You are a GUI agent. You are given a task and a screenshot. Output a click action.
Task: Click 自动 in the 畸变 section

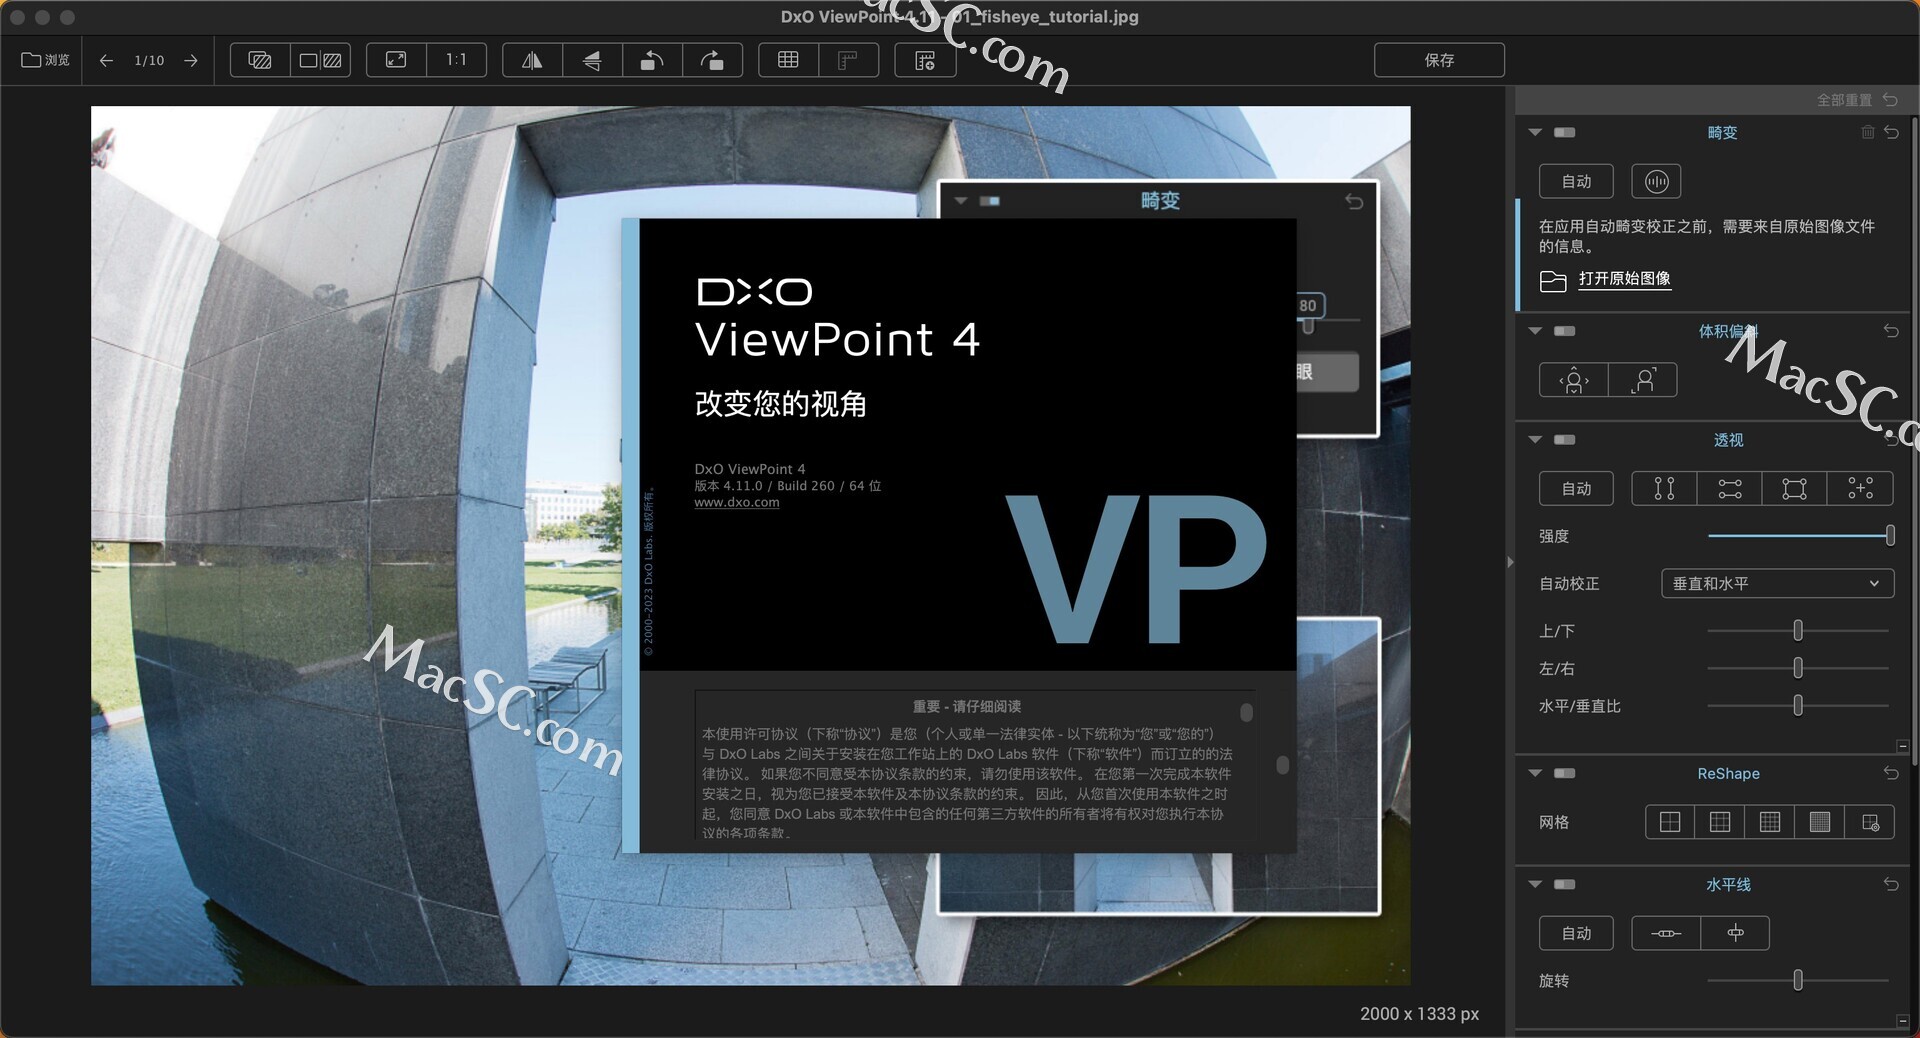tap(1576, 181)
